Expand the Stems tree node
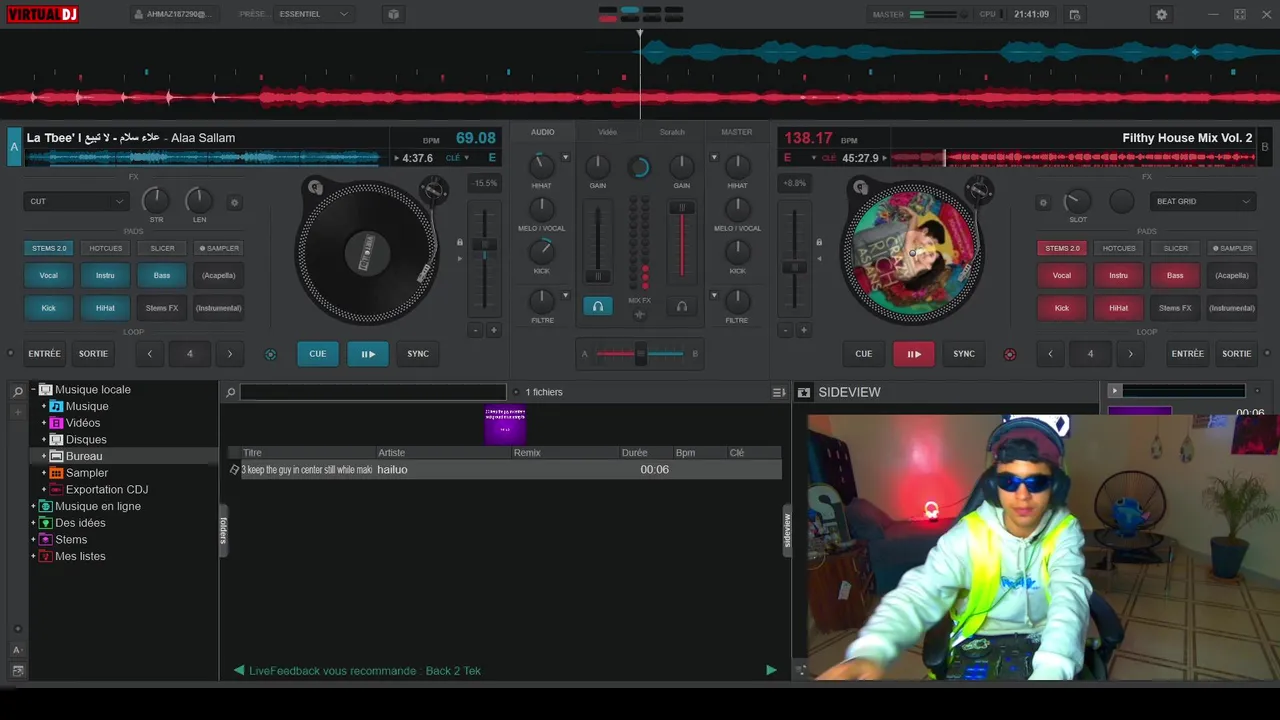This screenshot has width=1280, height=720. coord(33,540)
